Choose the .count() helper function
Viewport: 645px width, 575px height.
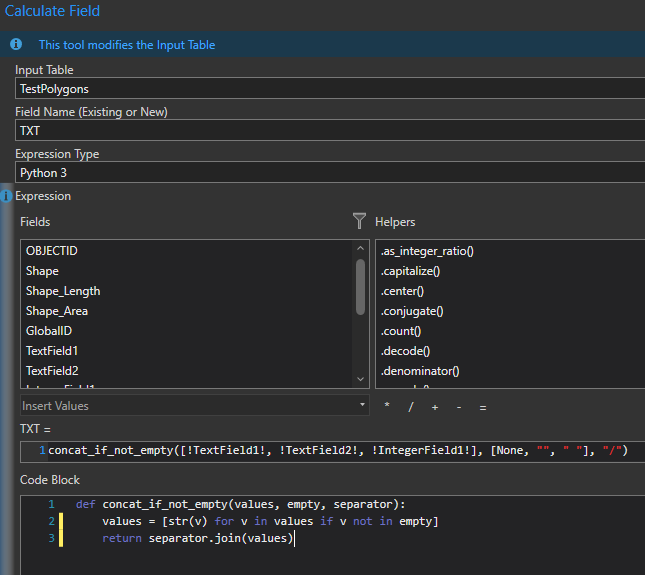(401, 331)
